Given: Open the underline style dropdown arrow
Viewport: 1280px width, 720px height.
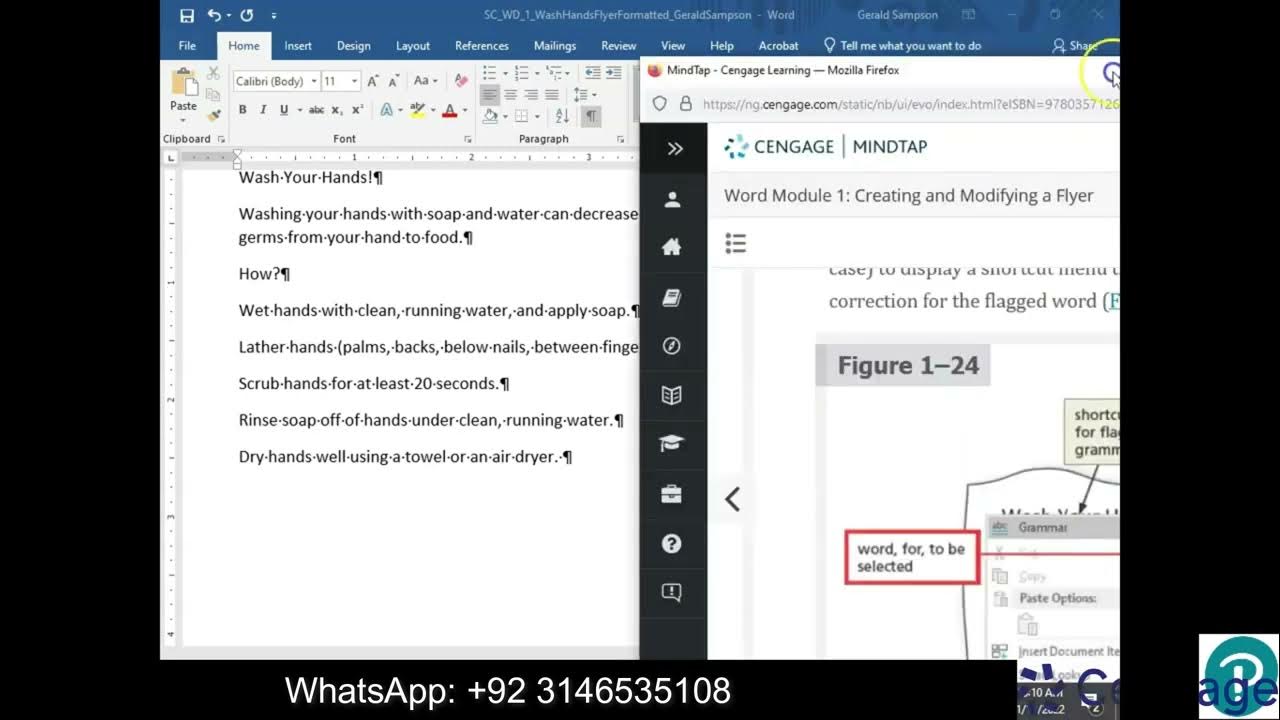Looking at the screenshot, I should click(298, 110).
